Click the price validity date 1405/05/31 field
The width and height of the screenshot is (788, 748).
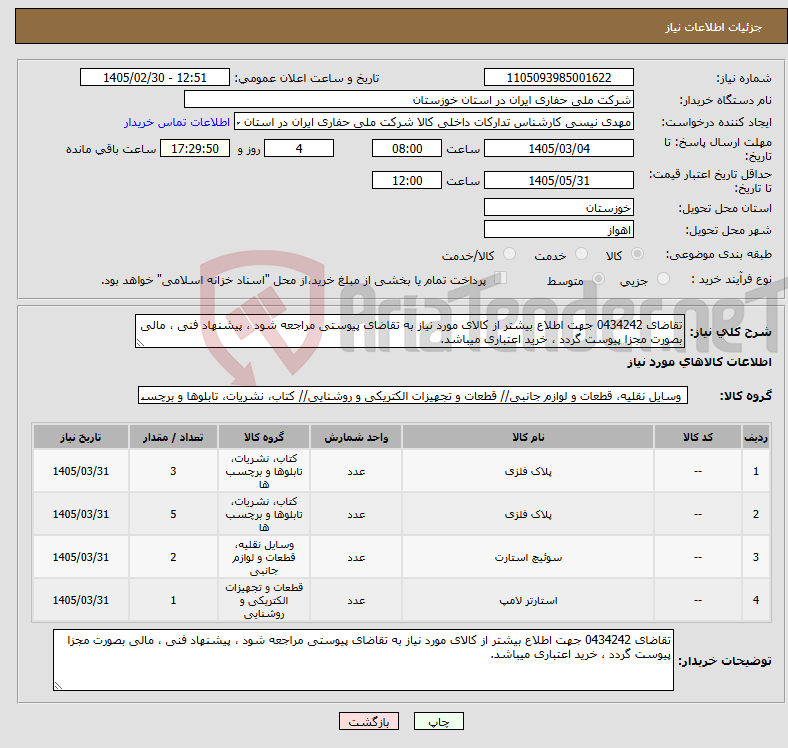click(x=558, y=180)
